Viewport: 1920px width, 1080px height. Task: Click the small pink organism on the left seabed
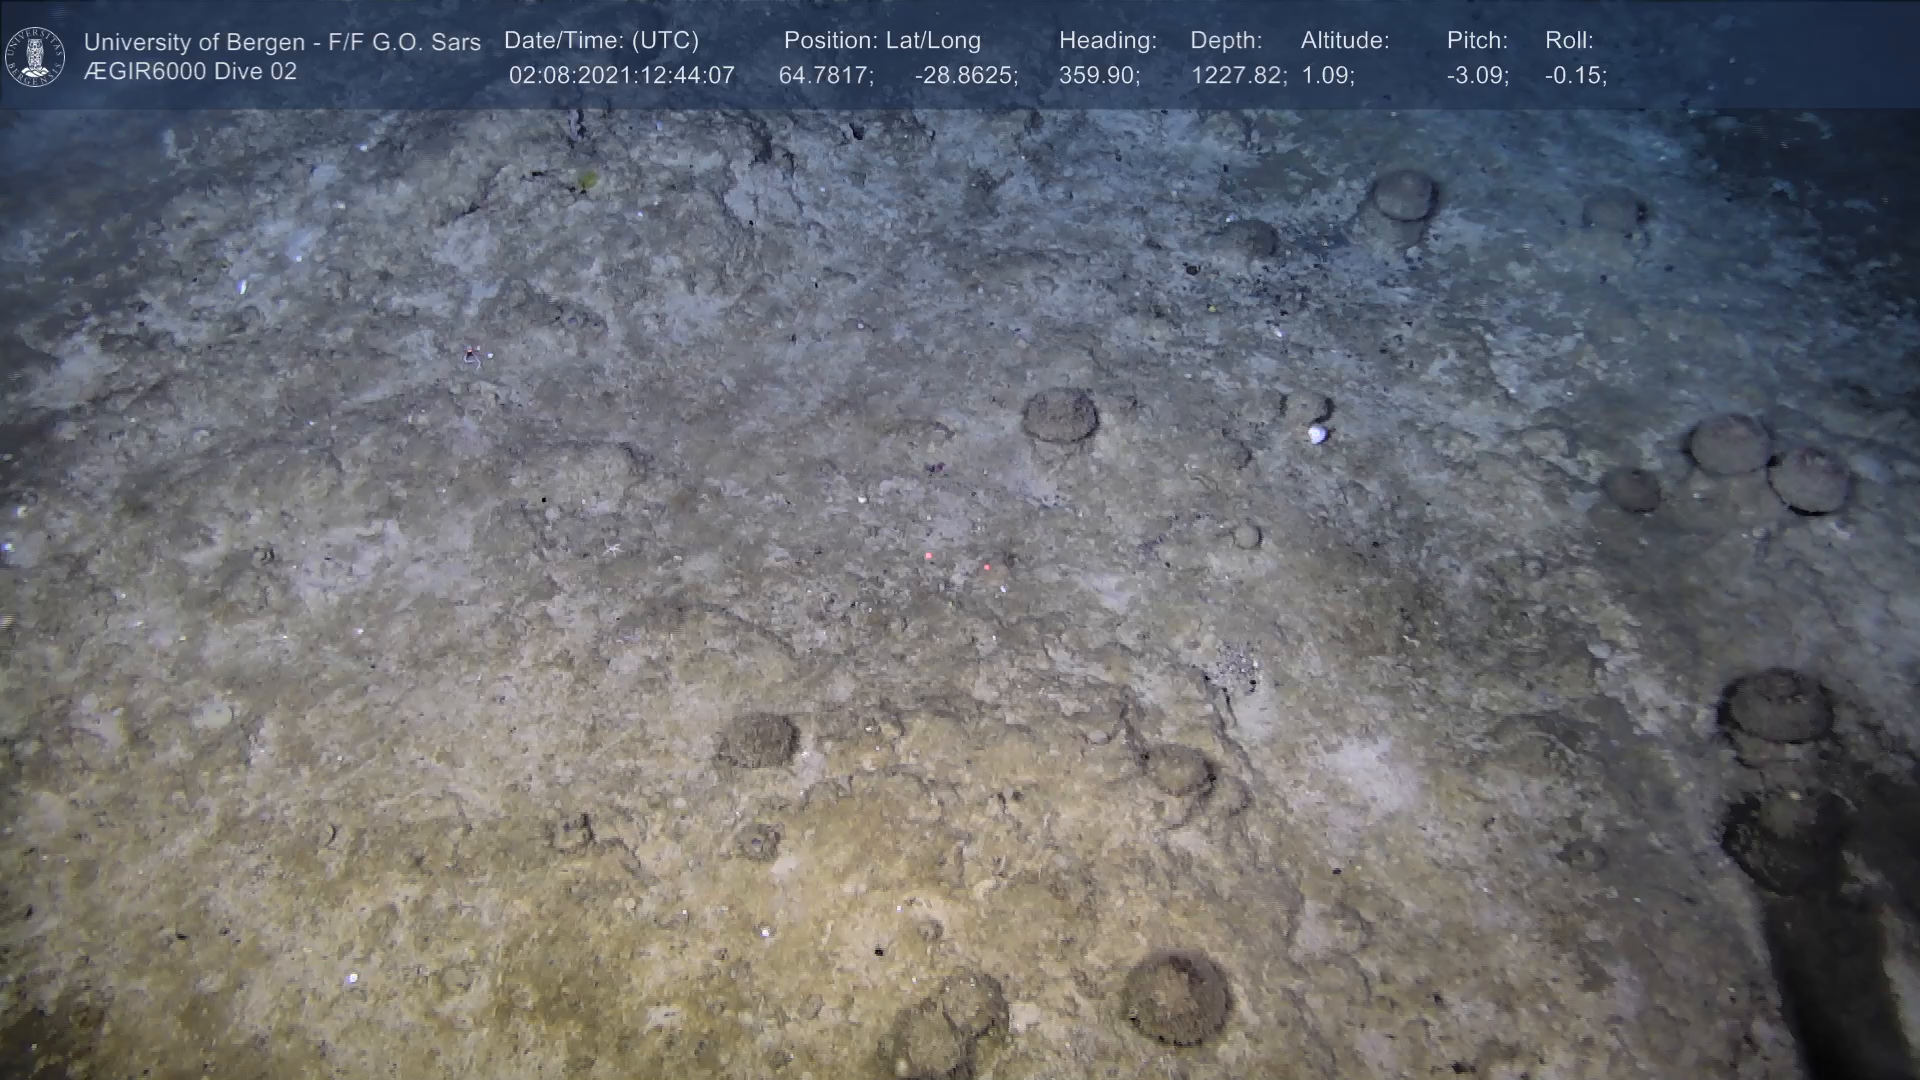(x=471, y=353)
